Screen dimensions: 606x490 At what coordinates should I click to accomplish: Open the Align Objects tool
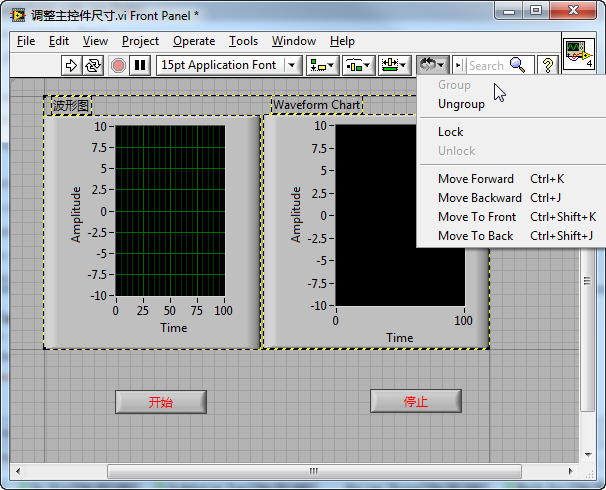(x=322, y=65)
